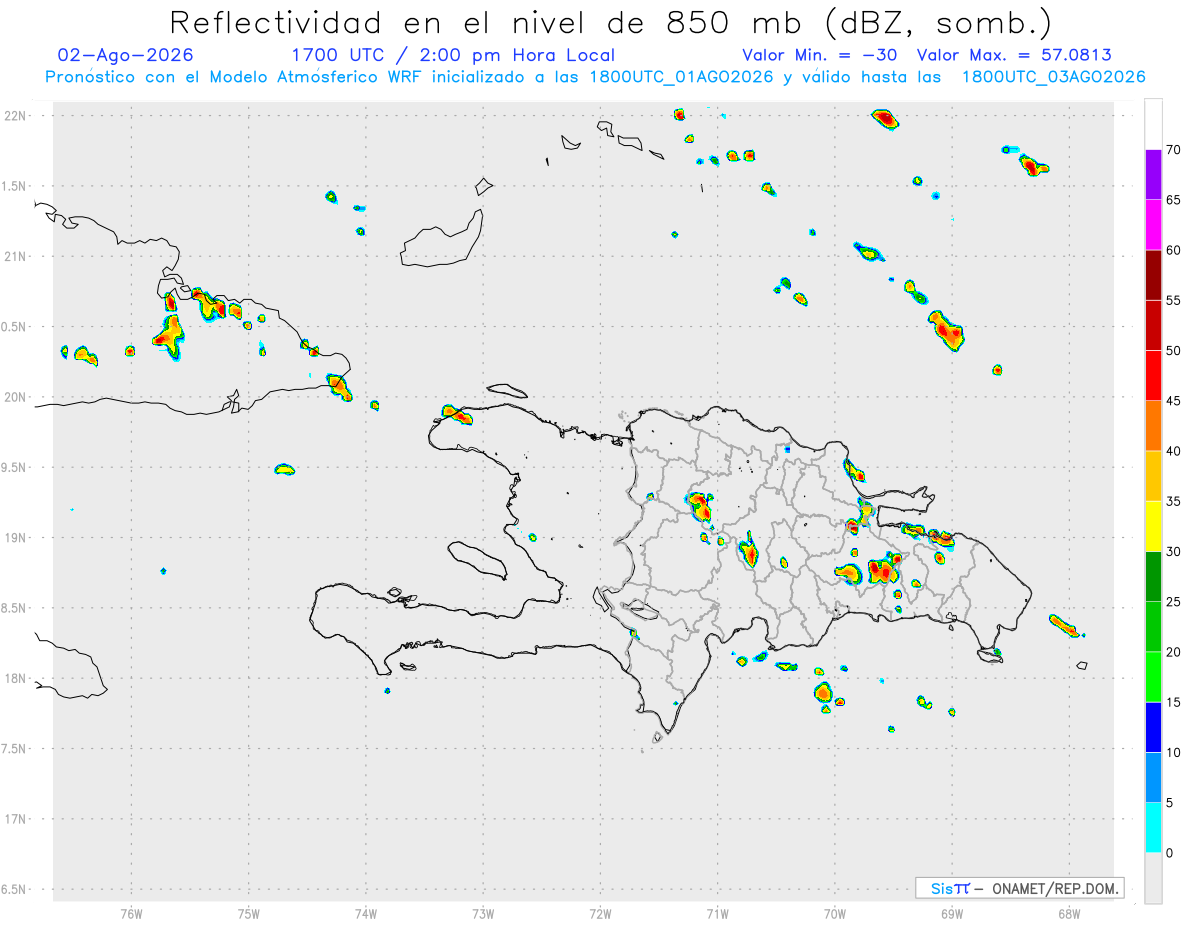
Task: Click the 'Pronóstico con el Modelo Atmosférico WRF' line
Action: [x=595, y=77]
